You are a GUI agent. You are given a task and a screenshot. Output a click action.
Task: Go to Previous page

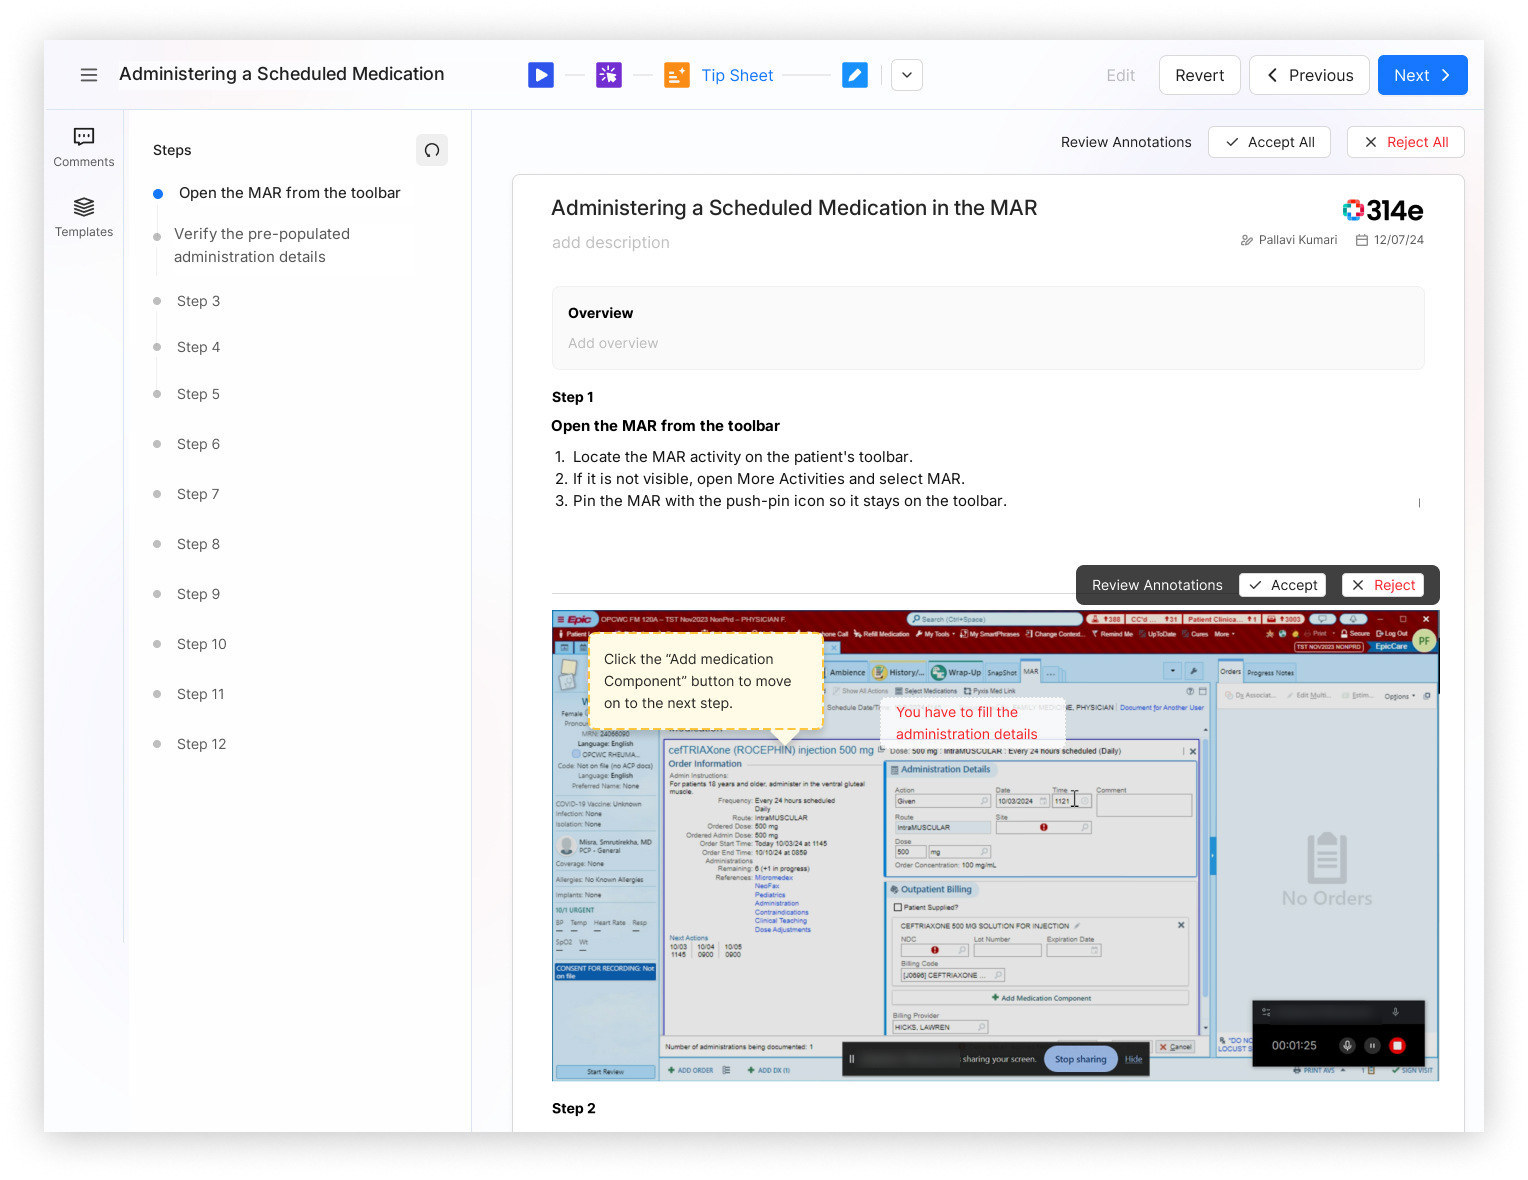1309,75
